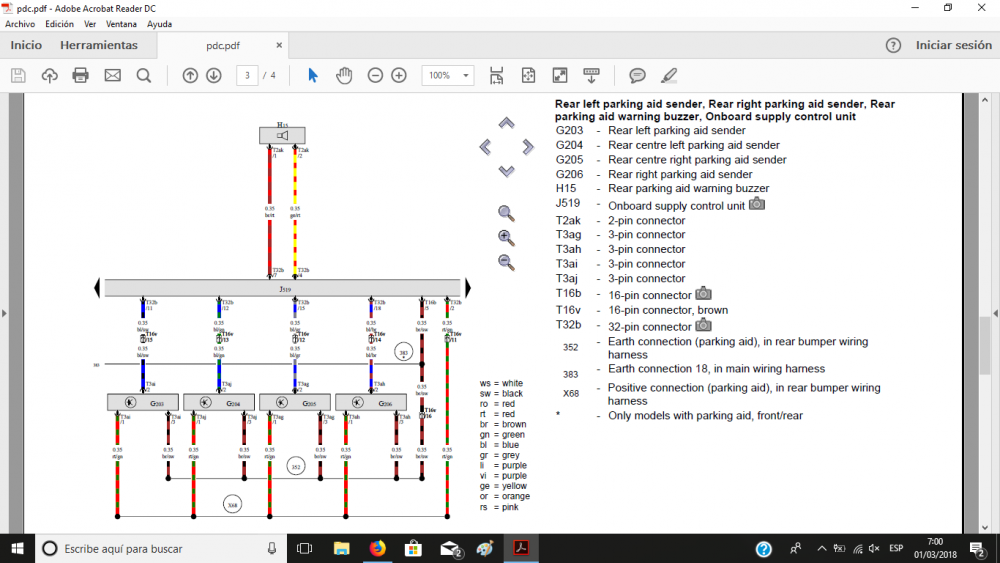The image size is (1000, 563).
Task: Click diagram navigation left arrow
Action: pyautogui.click(x=485, y=147)
